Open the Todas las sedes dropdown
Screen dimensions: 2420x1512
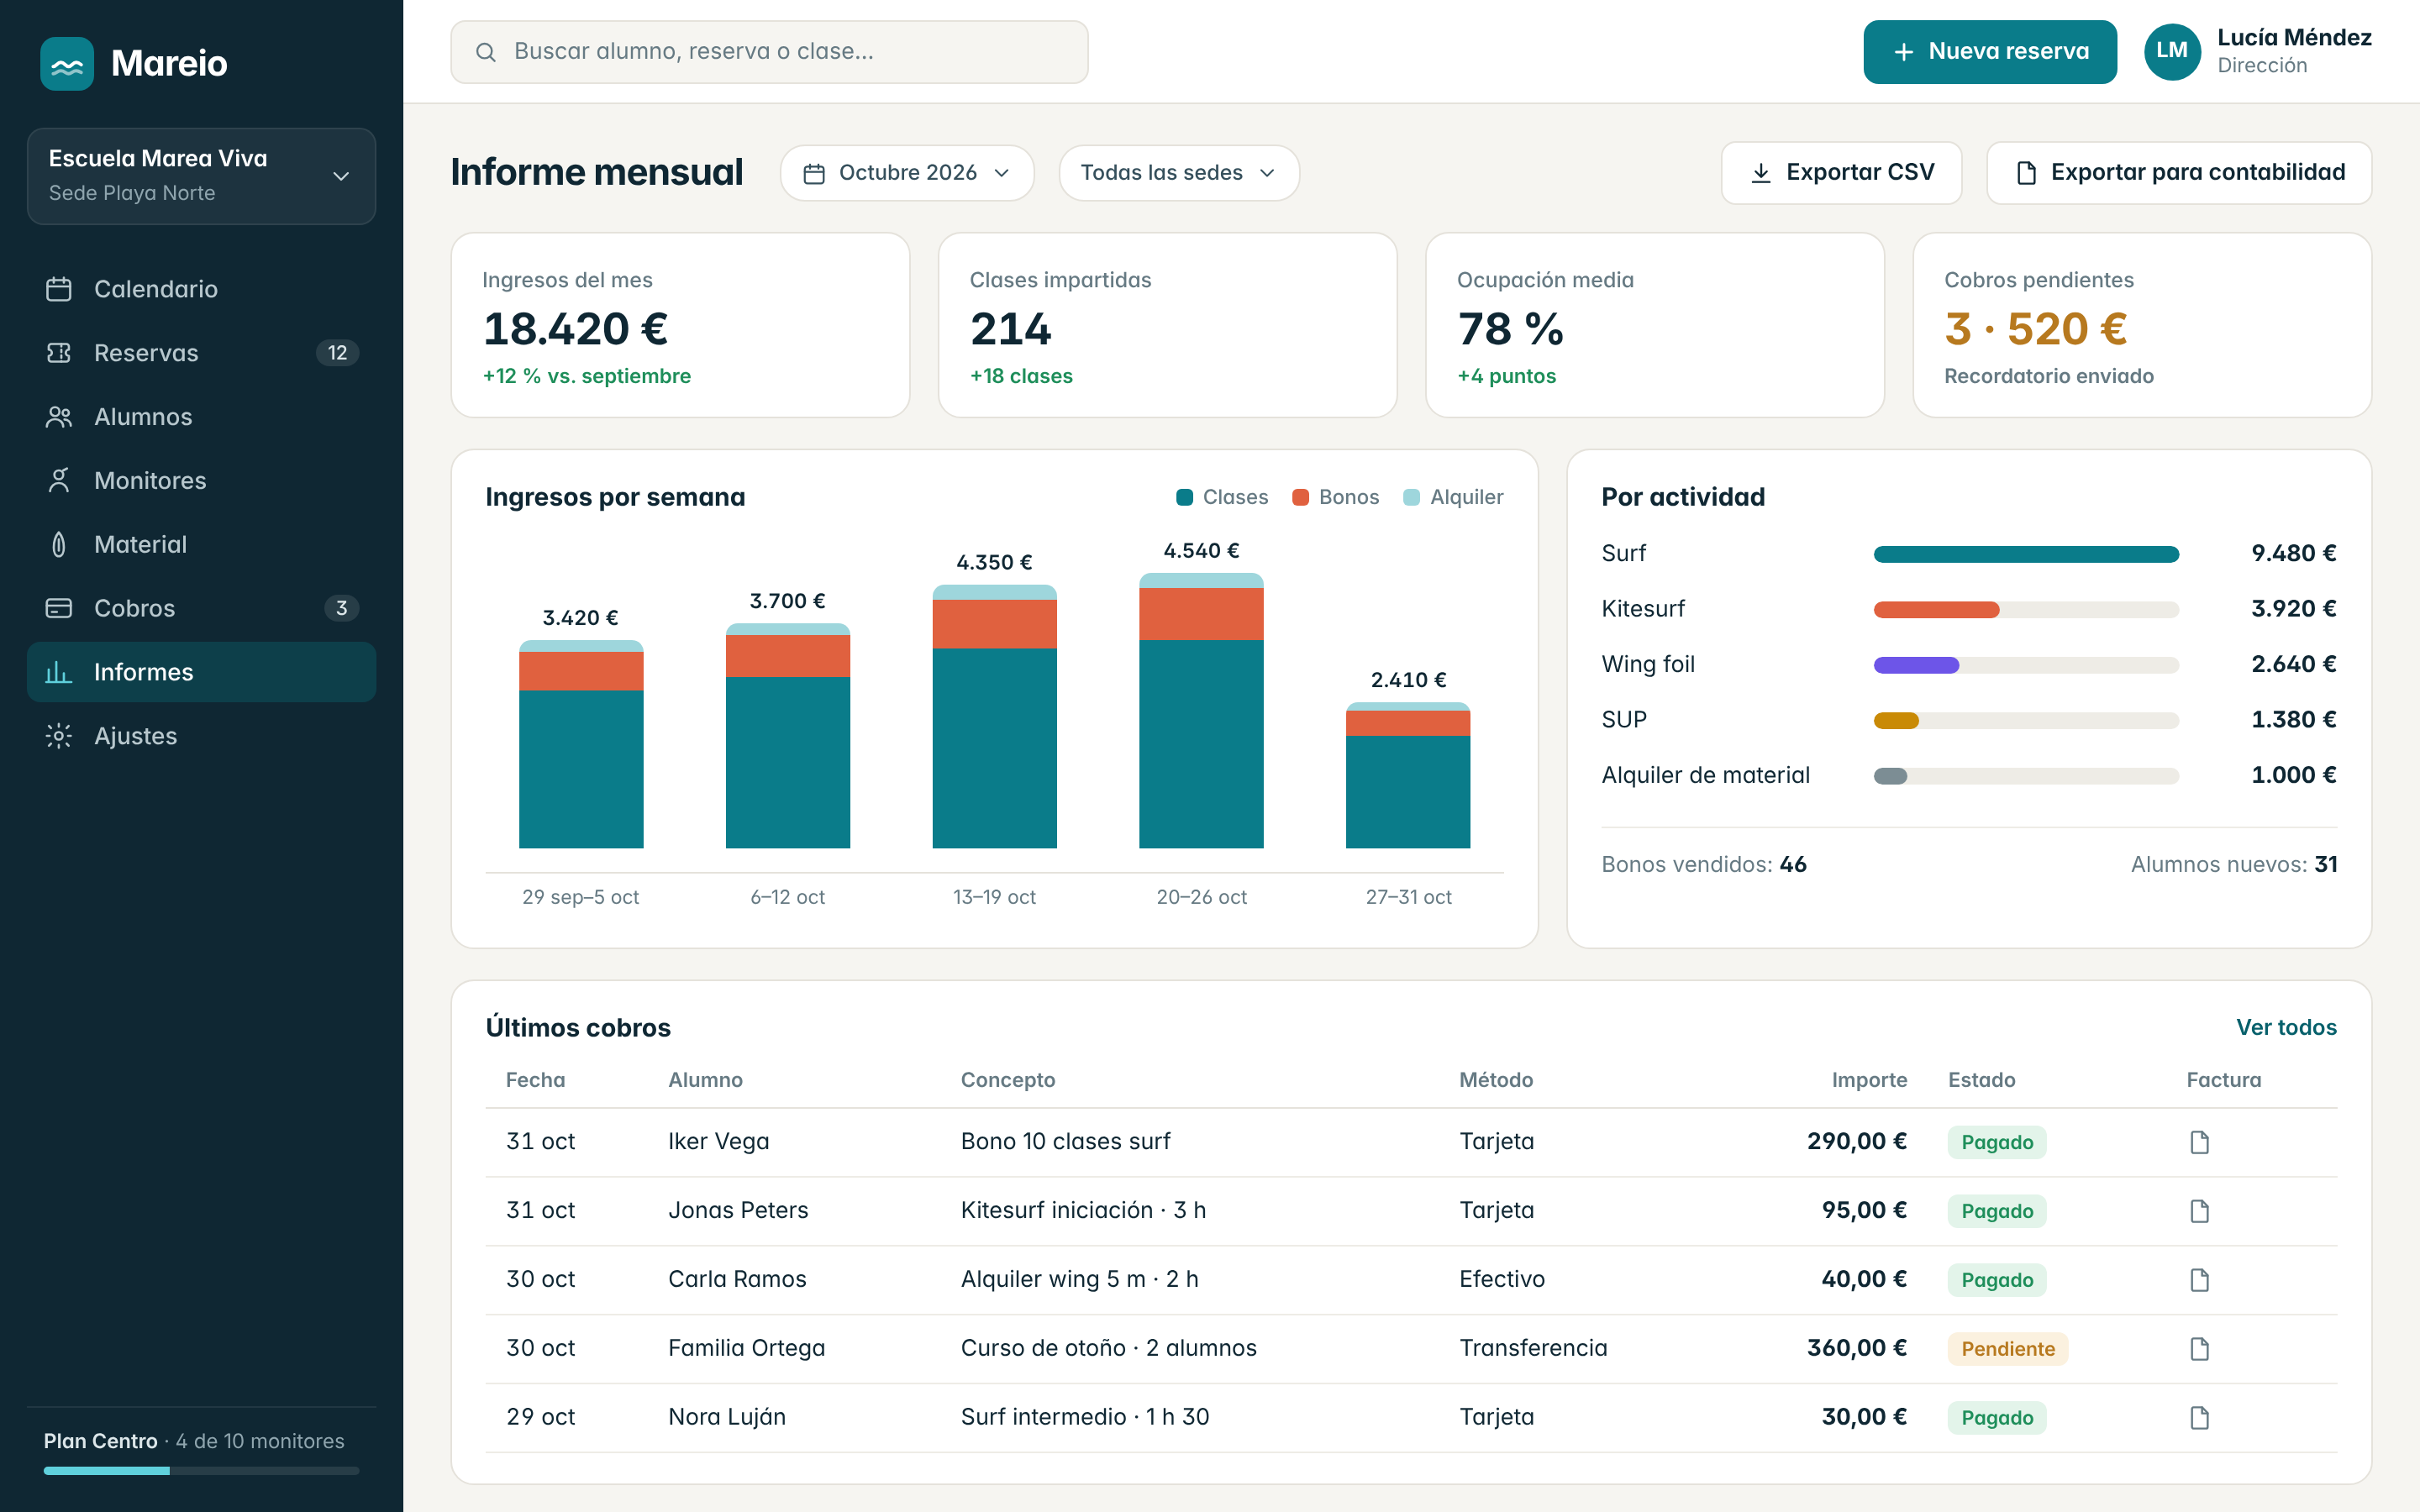tap(1179, 173)
